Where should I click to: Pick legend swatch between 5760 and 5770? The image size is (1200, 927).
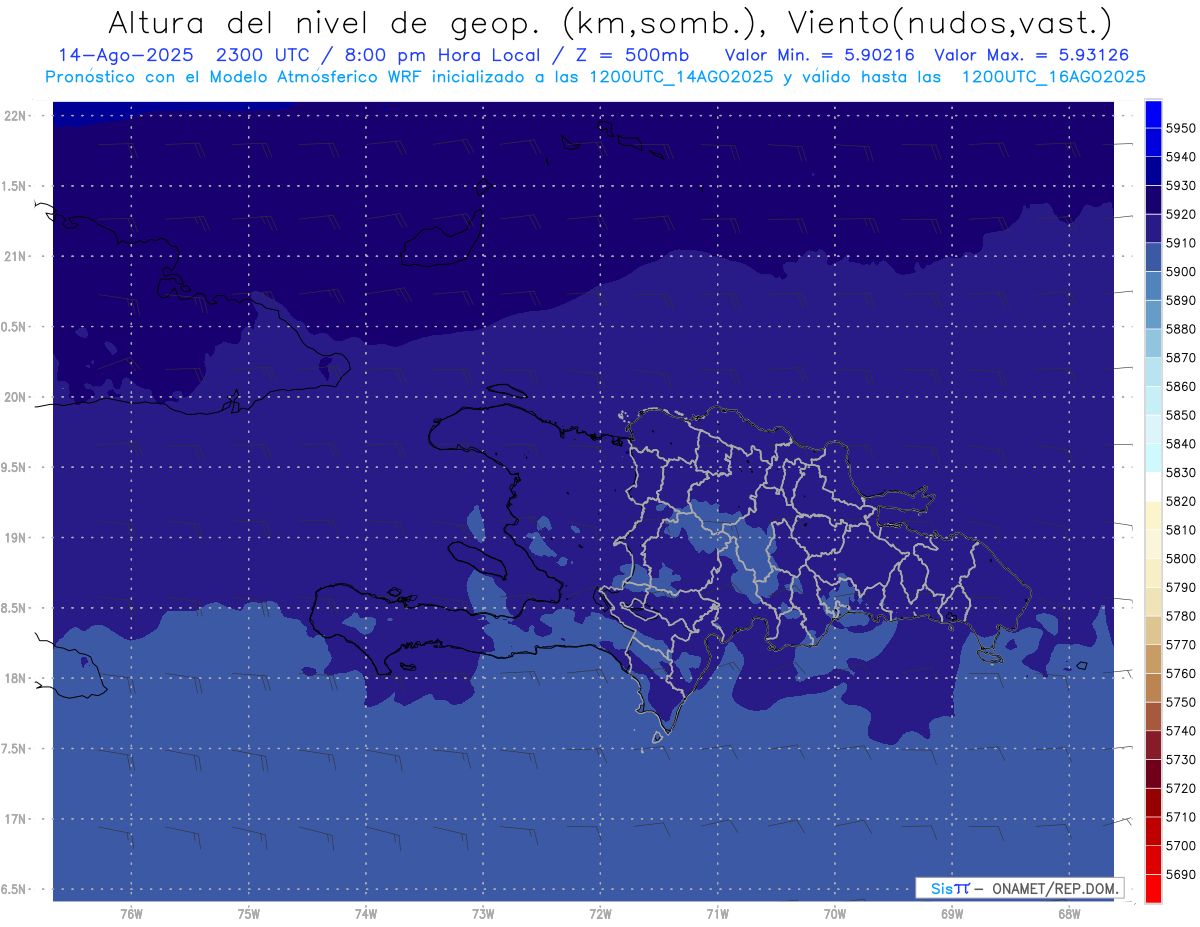click(1153, 659)
